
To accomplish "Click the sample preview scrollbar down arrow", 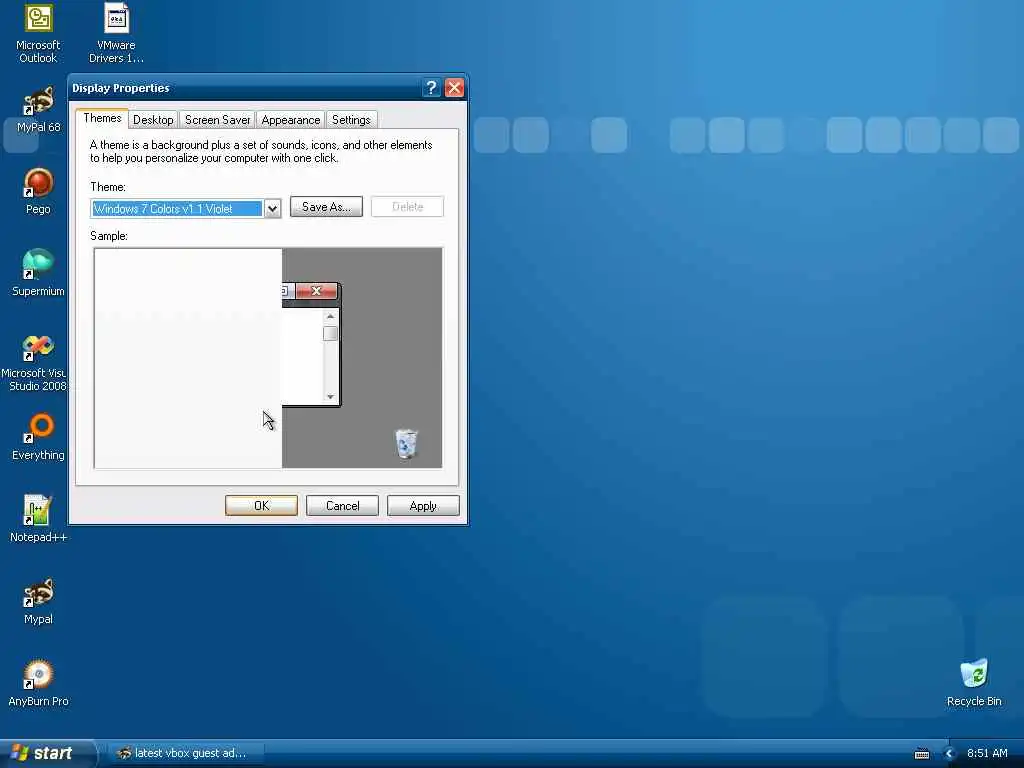I will point(330,396).
